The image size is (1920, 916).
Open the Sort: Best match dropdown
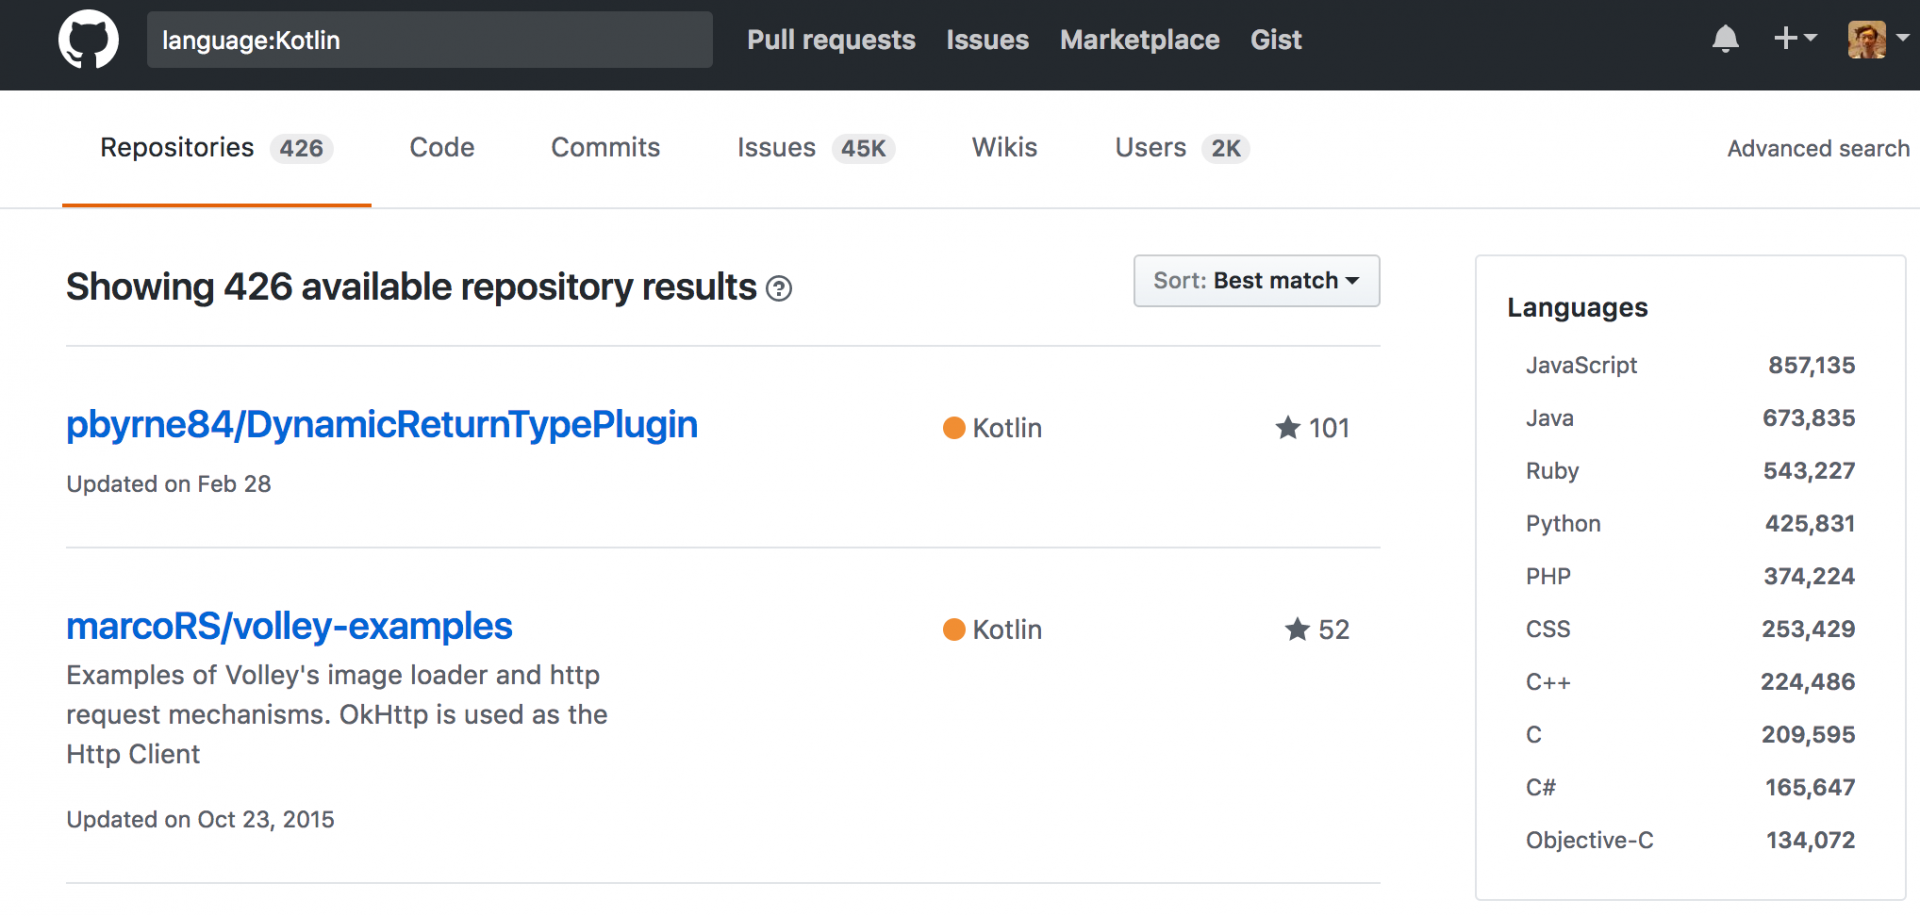[1256, 281]
